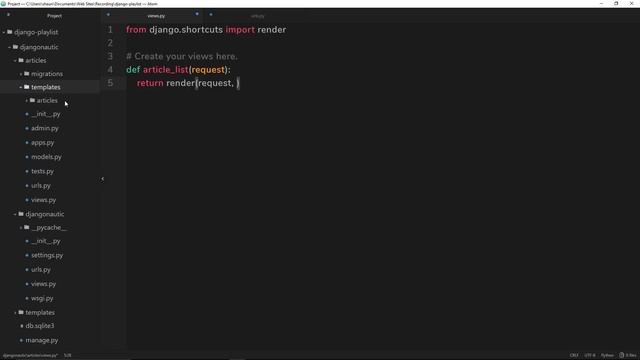The height and width of the screenshot is (360, 640).
Task: Open urls.py under the articles app
Action: pos(41,186)
